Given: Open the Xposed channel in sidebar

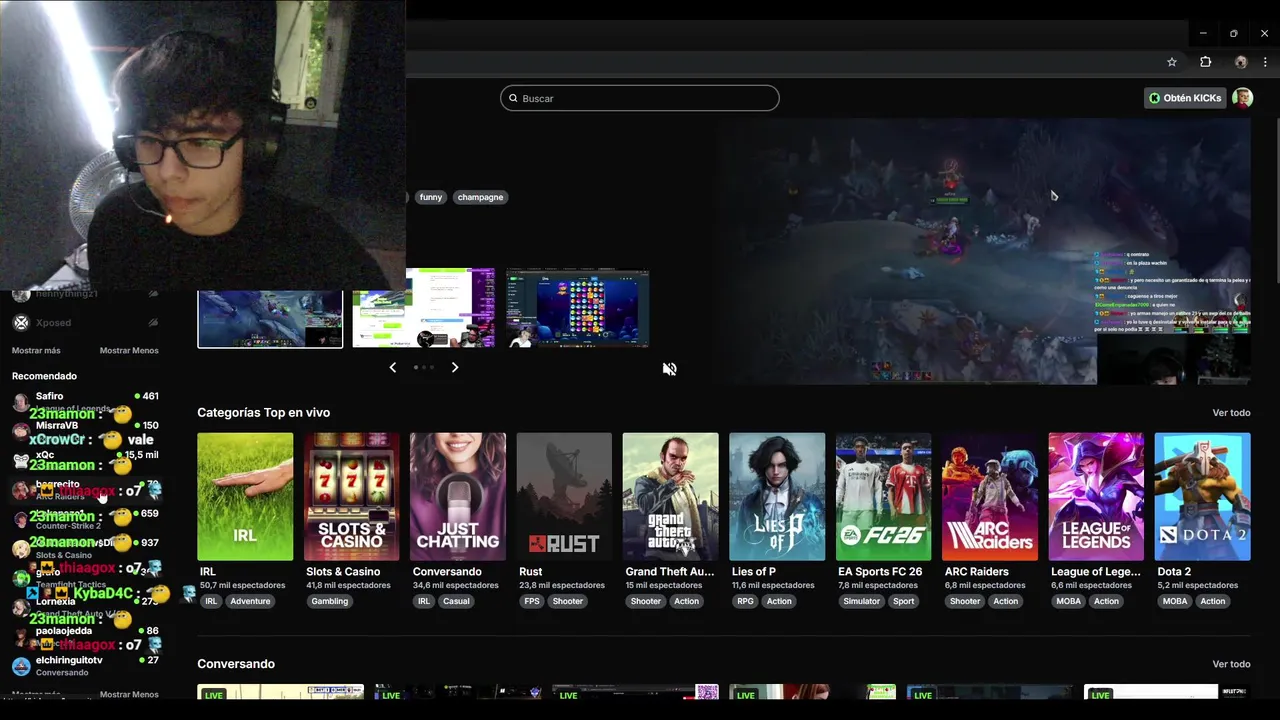Looking at the screenshot, I should click(85, 323).
